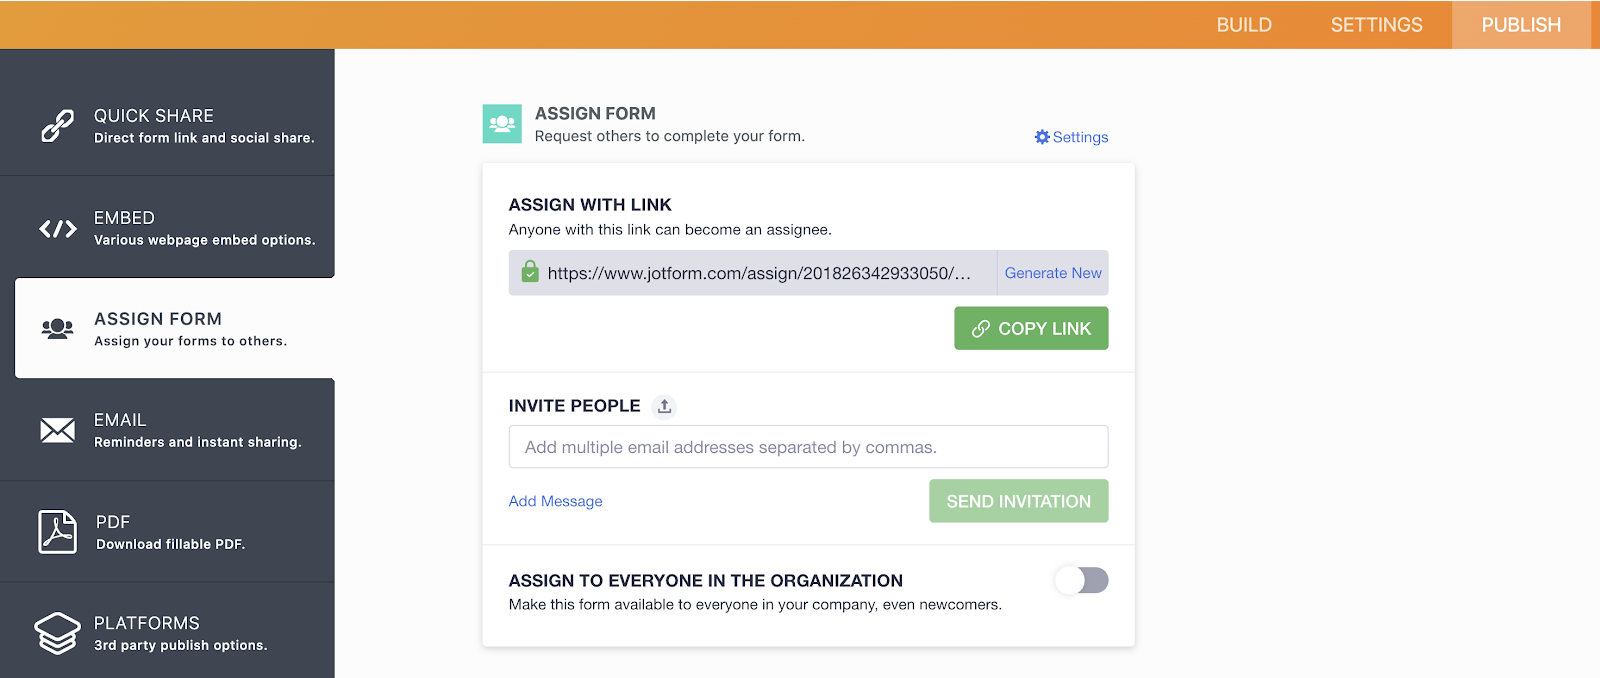Viewport: 1600px width, 678px height.
Task: Click the jotform assign URL text field
Action: pyautogui.click(x=759, y=273)
